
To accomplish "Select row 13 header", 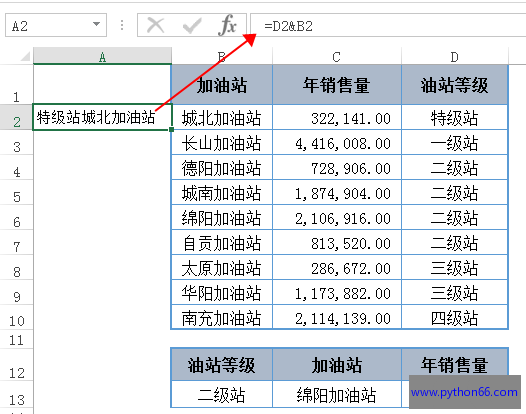I will click(16, 394).
